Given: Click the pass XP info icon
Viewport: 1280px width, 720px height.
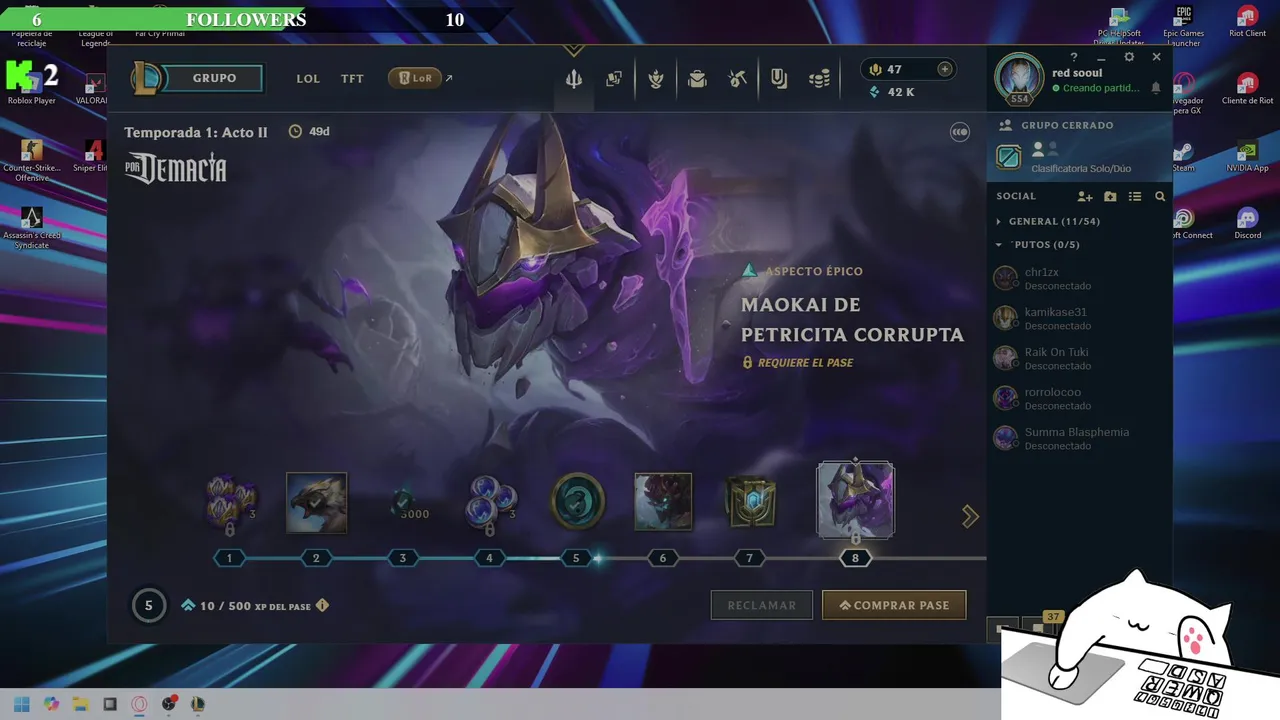Looking at the screenshot, I should tap(322, 605).
